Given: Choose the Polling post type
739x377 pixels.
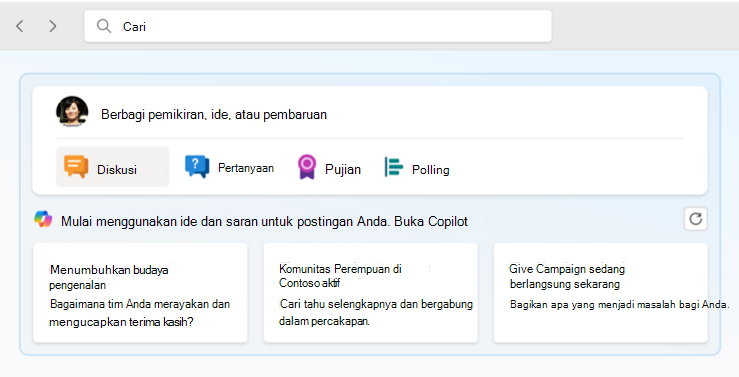Looking at the screenshot, I should pos(417,167).
